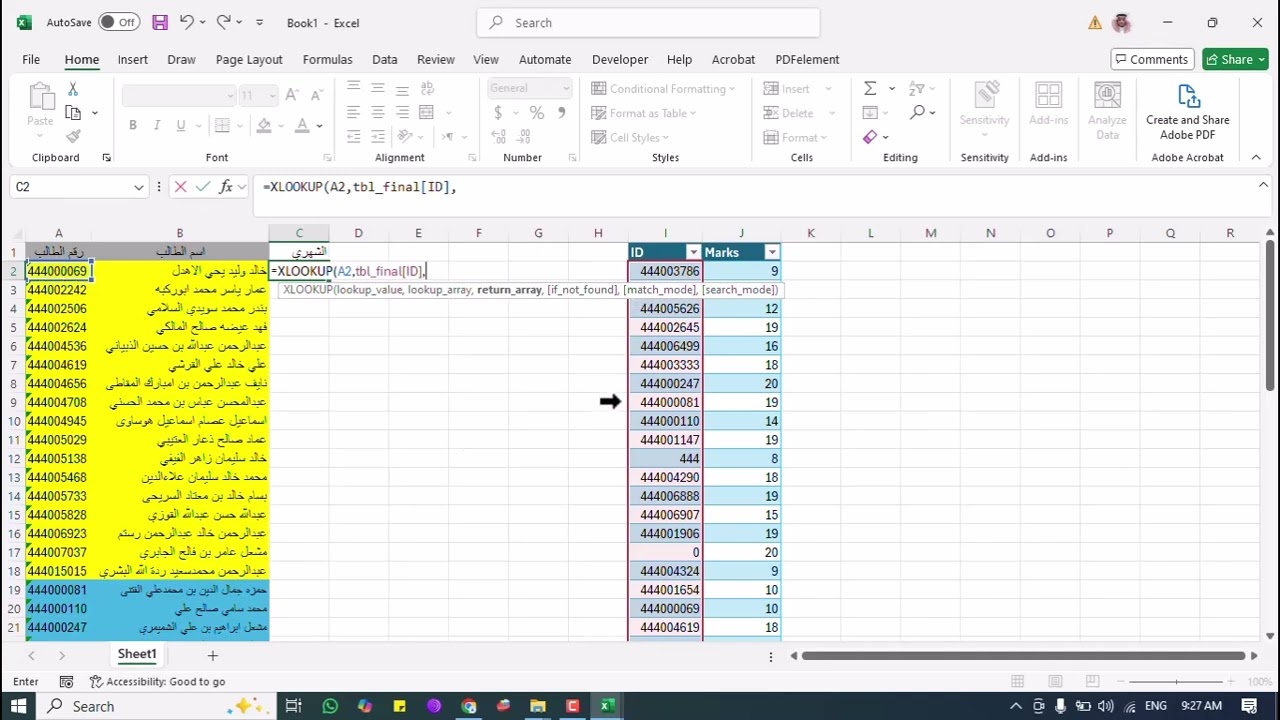Switch to the Data tab
The image size is (1280, 720).
coord(385,59)
